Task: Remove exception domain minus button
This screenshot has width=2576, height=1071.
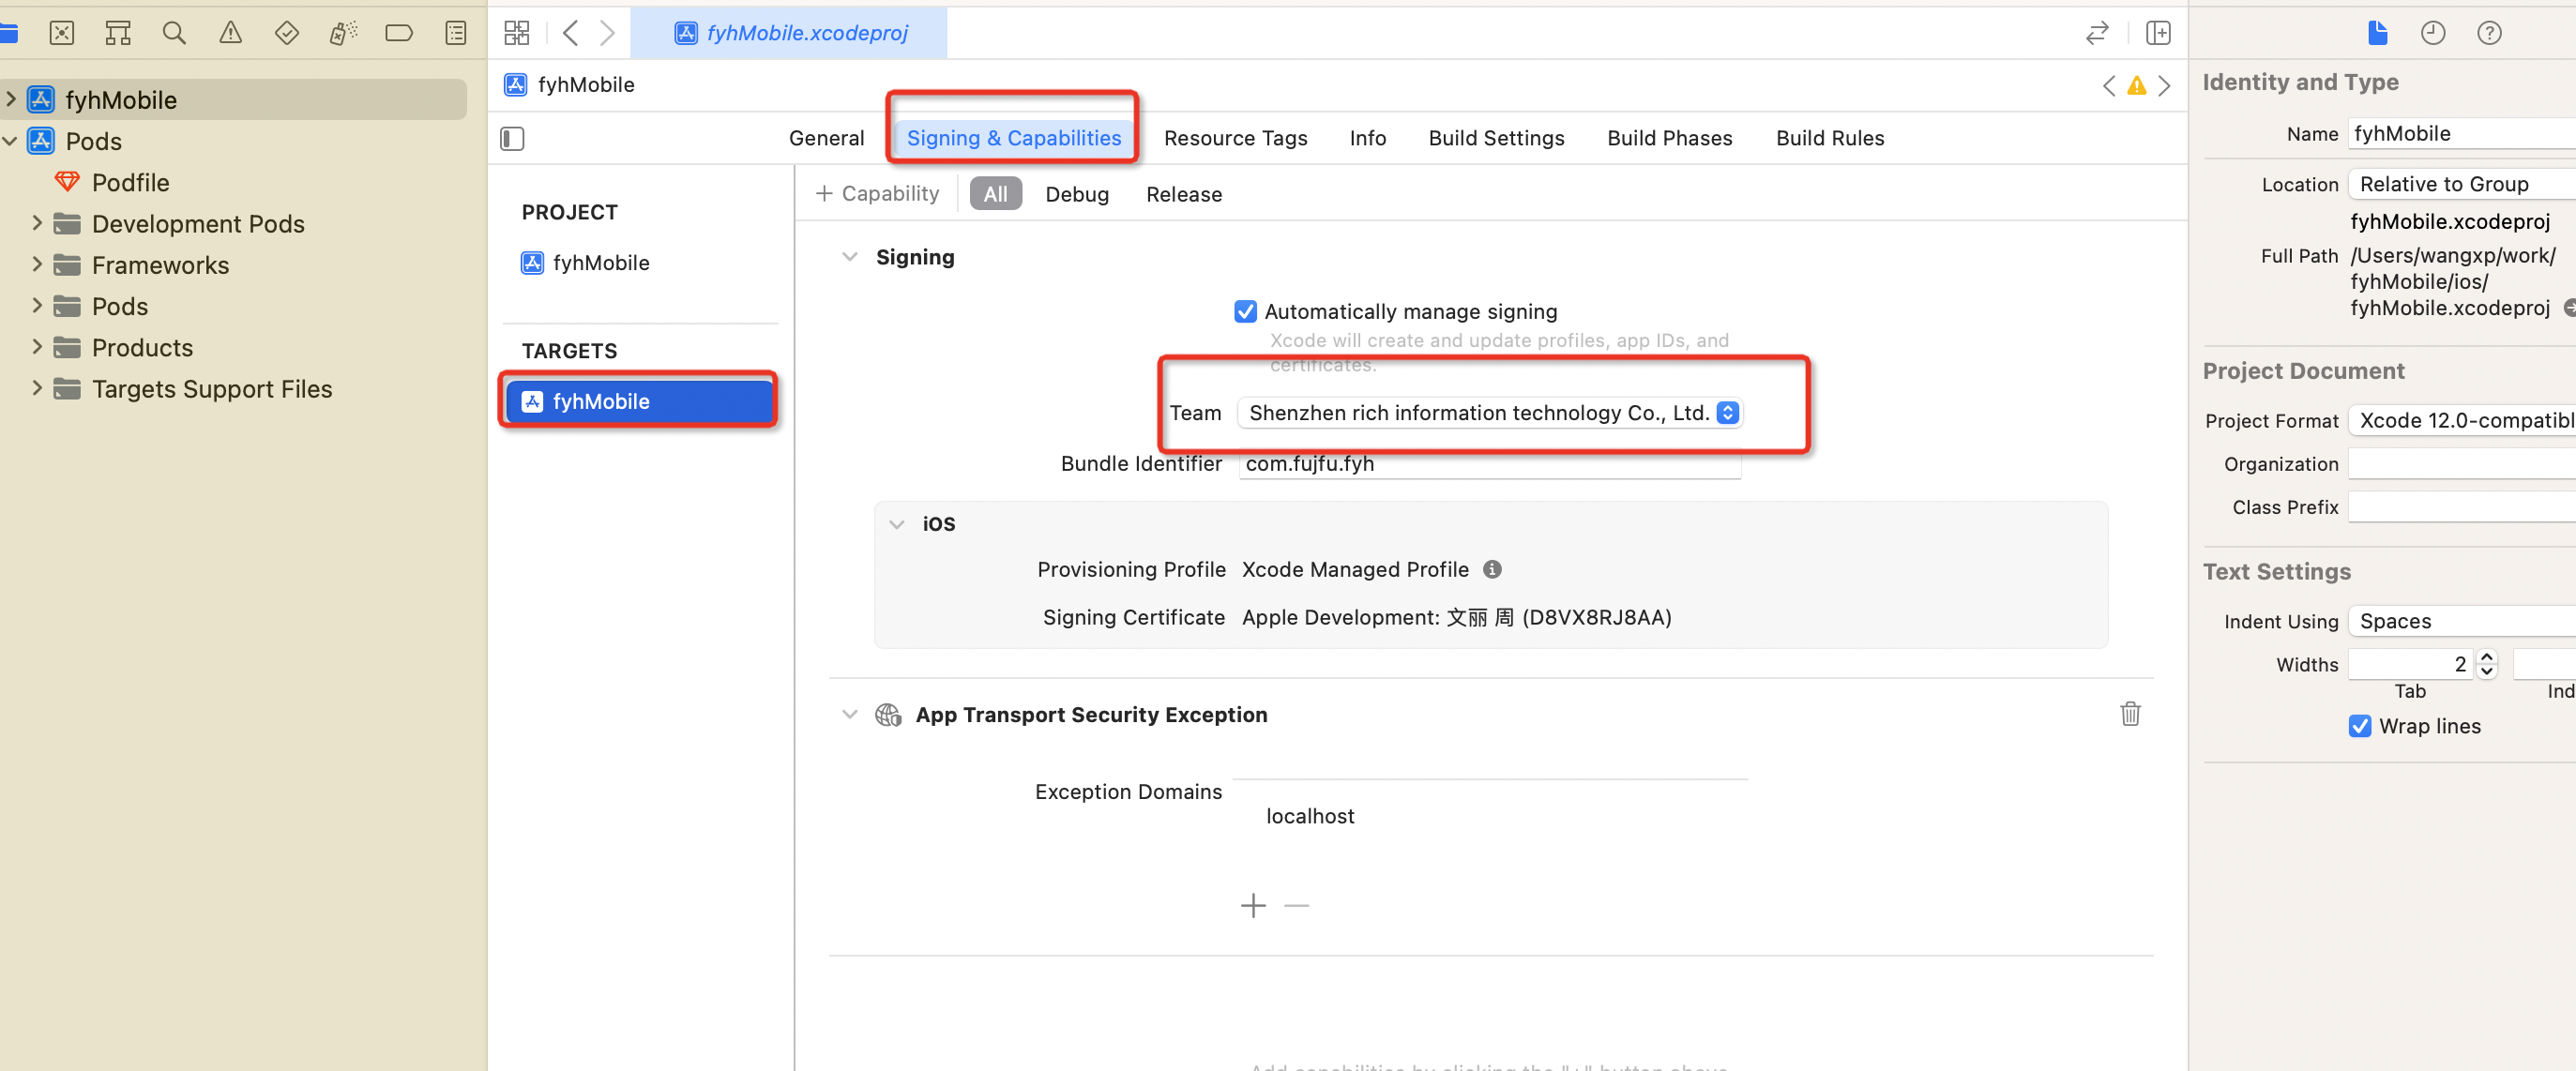Action: click(x=1296, y=905)
